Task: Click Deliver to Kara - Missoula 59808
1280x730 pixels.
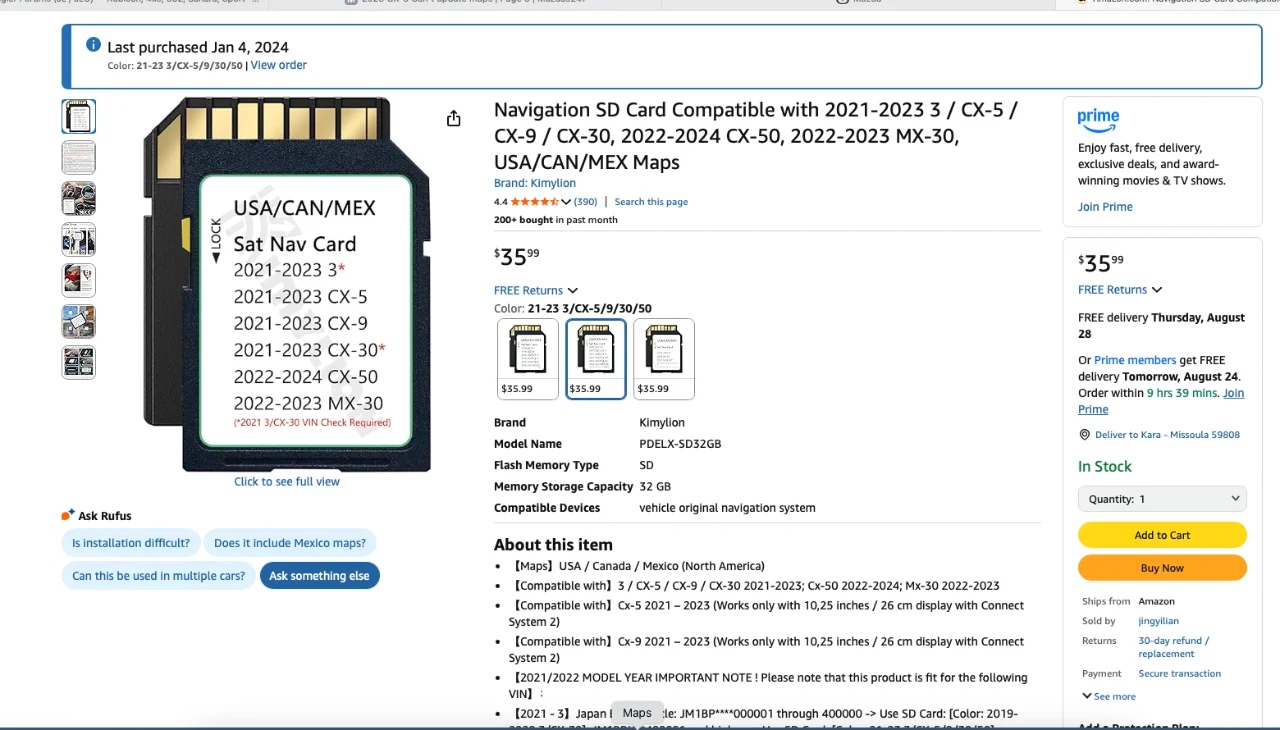Action: point(1167,435)
